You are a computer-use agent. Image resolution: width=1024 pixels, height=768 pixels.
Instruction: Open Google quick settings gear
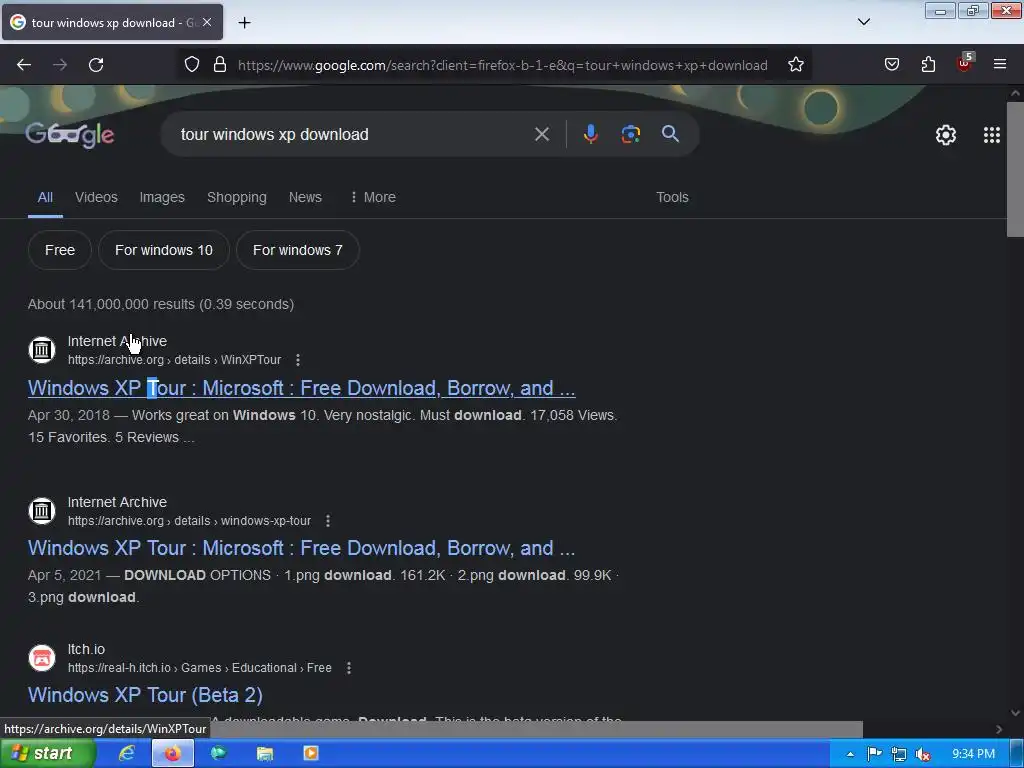point(946,135)
